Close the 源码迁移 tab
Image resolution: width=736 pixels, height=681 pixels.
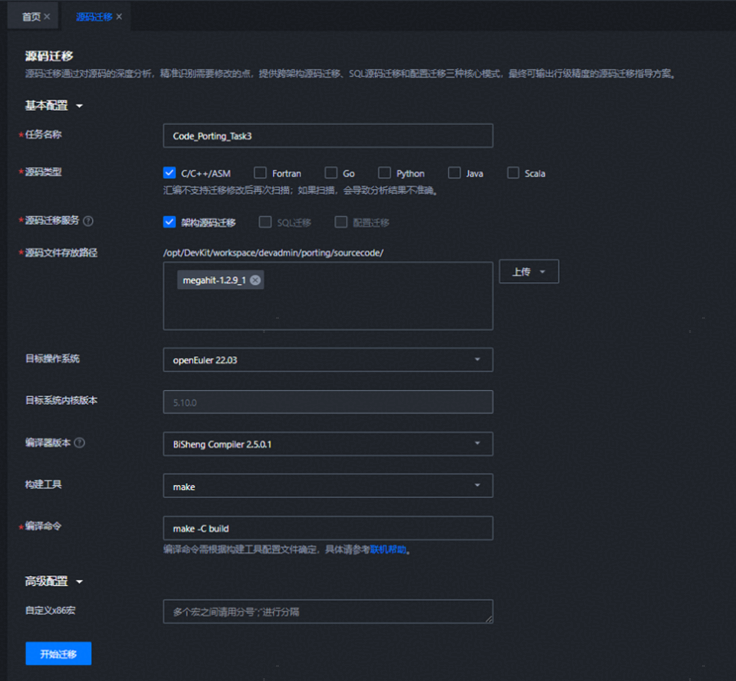coord(119,17)
